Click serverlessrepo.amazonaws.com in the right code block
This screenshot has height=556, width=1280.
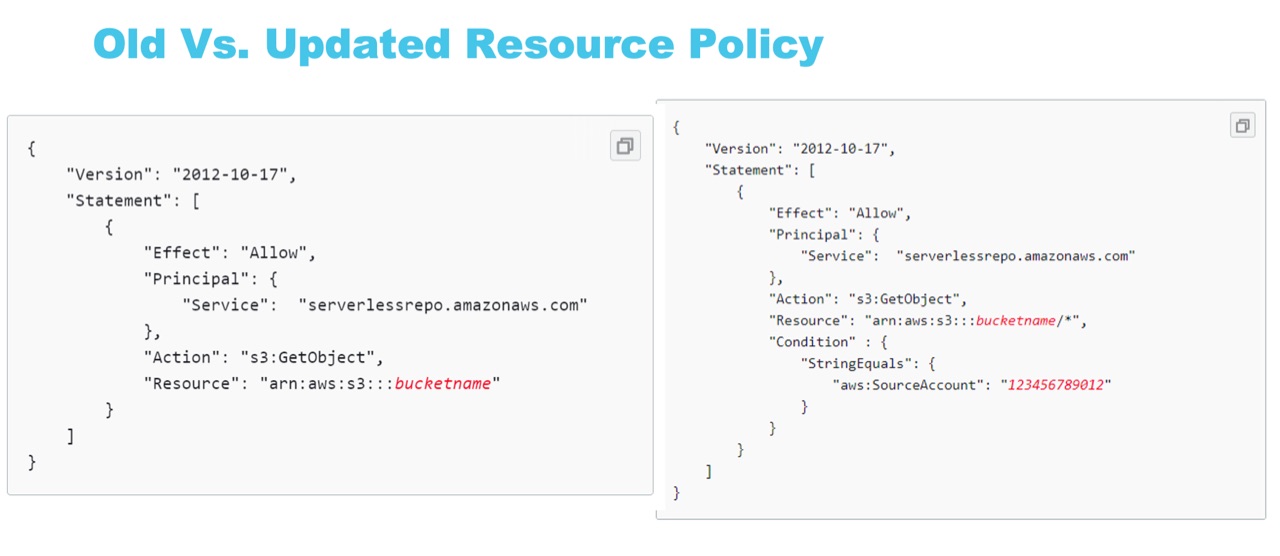tap(1016, 256)
